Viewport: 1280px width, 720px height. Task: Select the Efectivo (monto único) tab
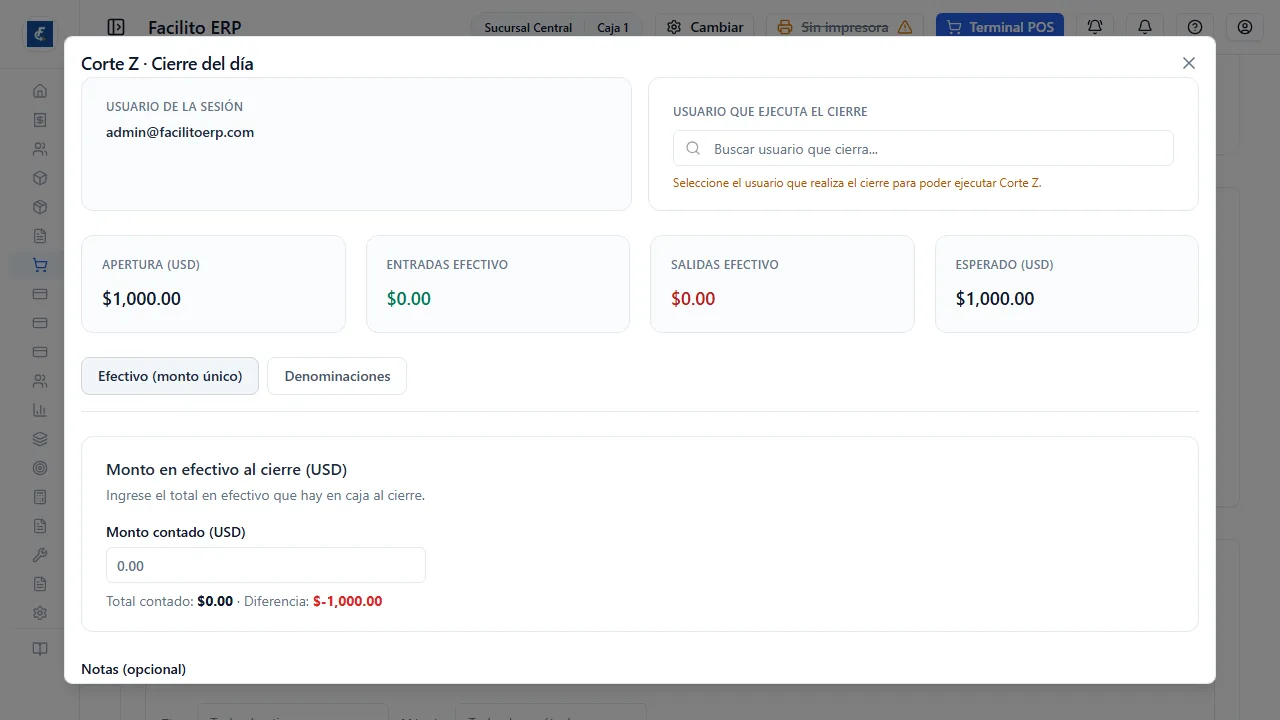pos(170,376)
